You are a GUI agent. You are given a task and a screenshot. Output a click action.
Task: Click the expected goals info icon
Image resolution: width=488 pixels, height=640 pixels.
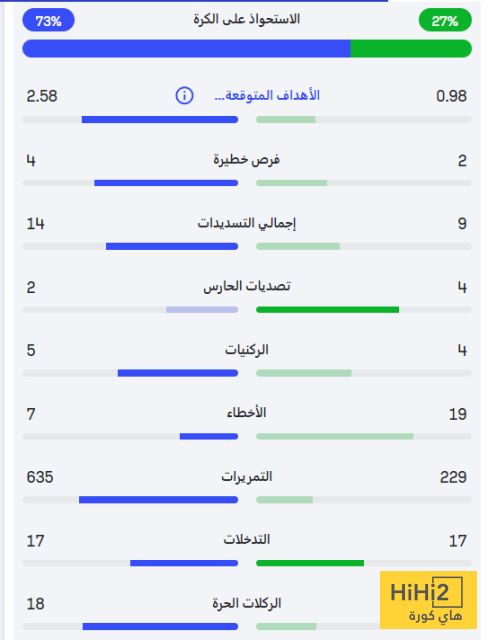pos(184,96)
